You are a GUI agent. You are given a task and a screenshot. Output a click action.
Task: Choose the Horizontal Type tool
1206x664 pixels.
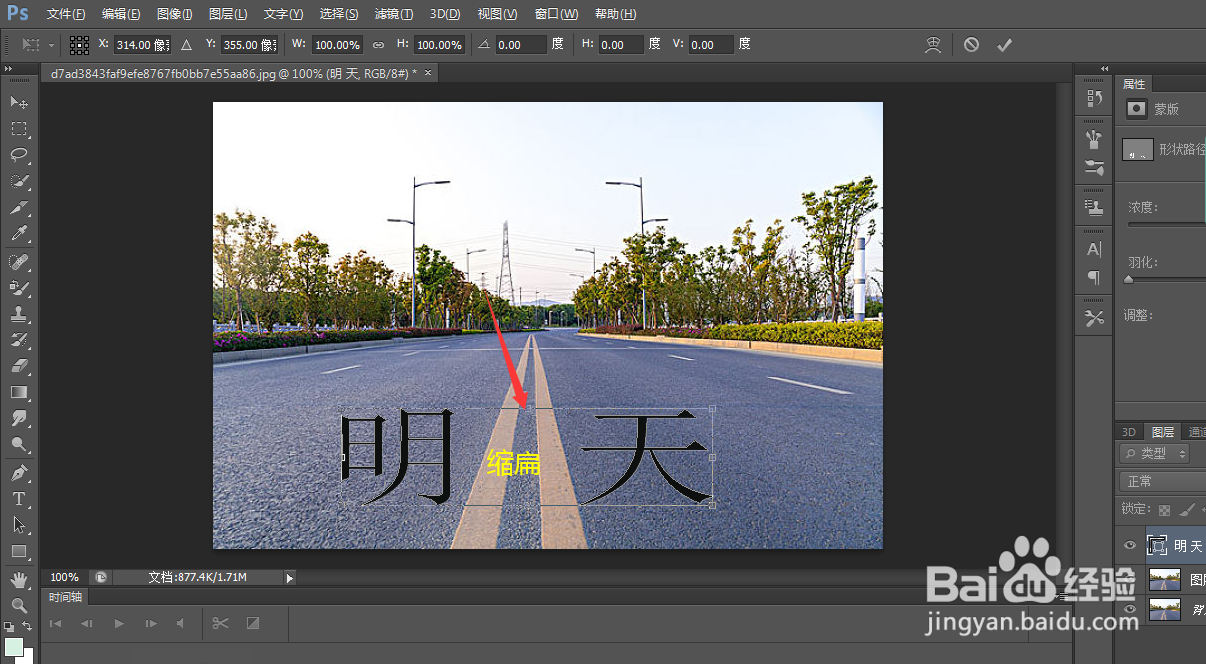[x=18, y=499]
